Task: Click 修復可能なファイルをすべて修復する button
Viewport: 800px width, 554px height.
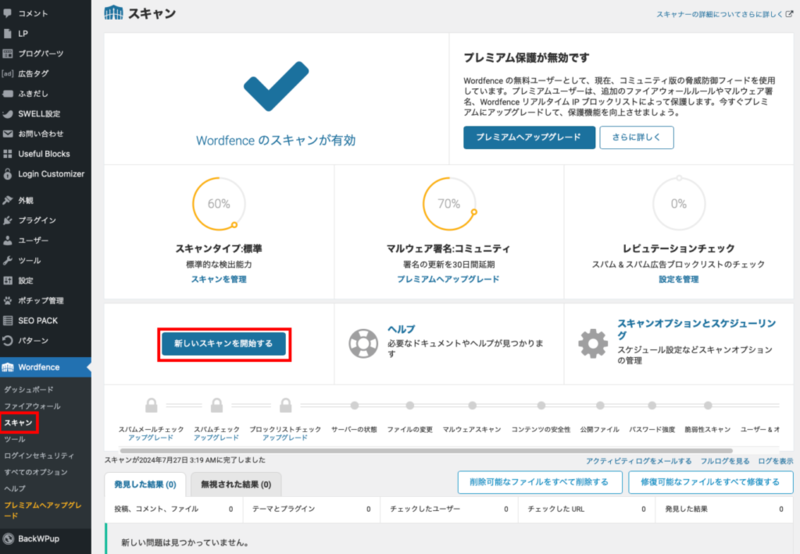Action: (x=711, y=482)
